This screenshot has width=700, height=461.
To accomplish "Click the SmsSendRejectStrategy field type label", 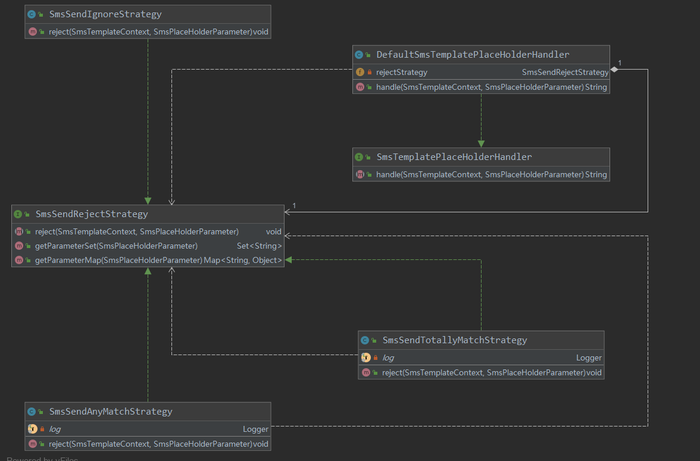I will click(x=565, y=72).
